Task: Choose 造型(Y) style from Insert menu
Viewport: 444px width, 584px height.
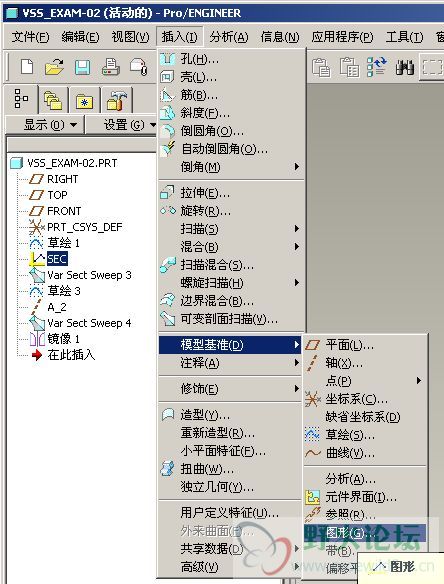Action: [x=230, y=415]
